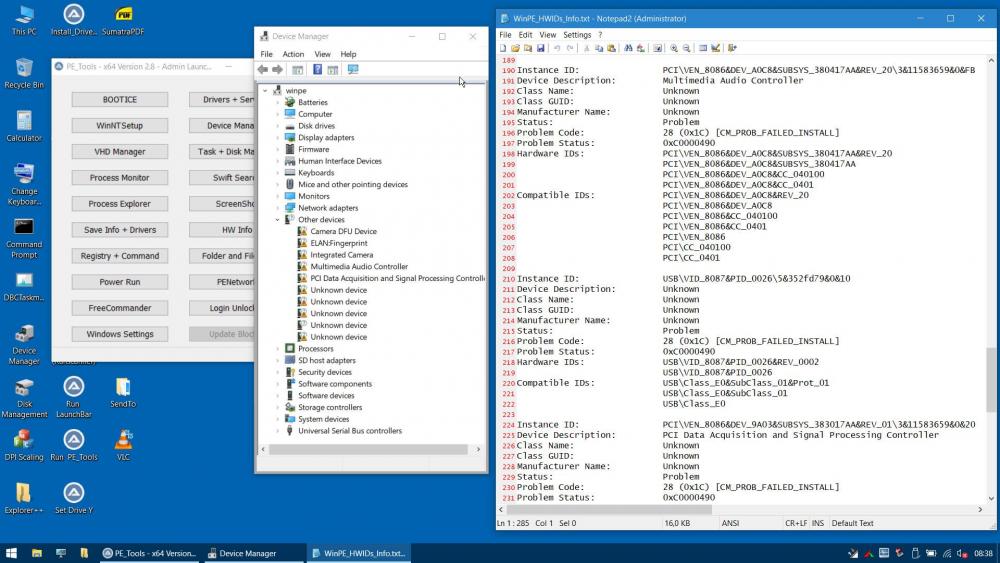Open SumatraPDF desktop icon

(x=123, y=19)
